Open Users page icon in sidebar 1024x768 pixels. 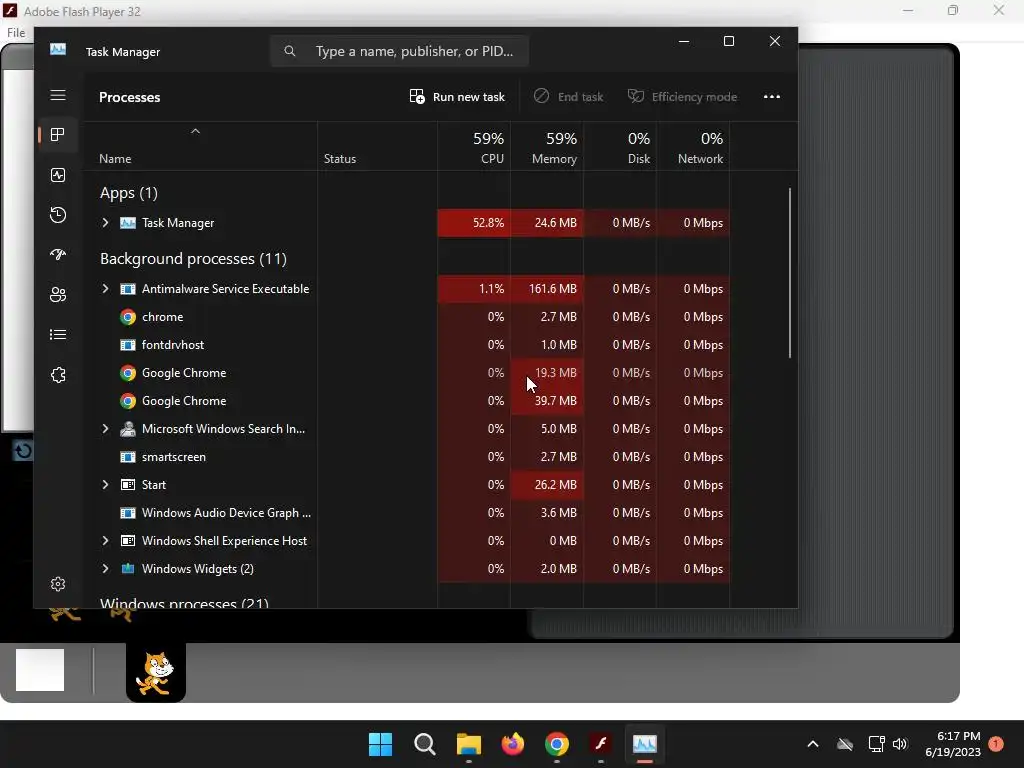[57, 295]
